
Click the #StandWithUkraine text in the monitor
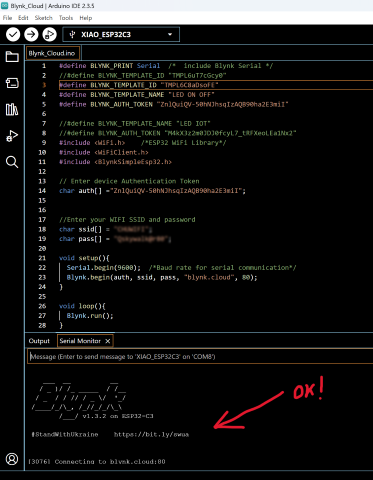(x=65, y=434)
